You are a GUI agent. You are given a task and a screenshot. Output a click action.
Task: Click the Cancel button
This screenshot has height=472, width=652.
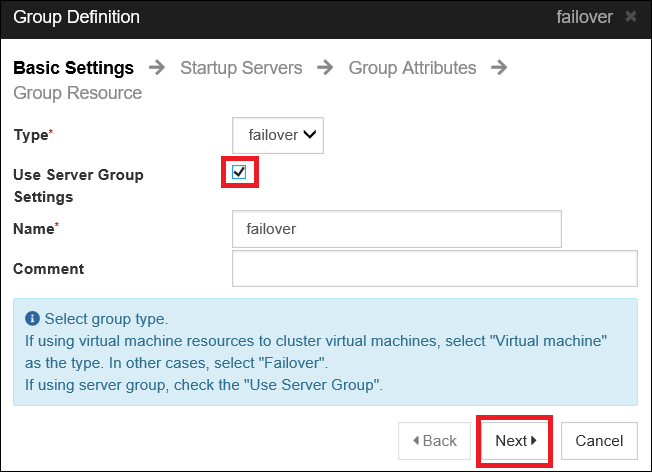(599, 441)
